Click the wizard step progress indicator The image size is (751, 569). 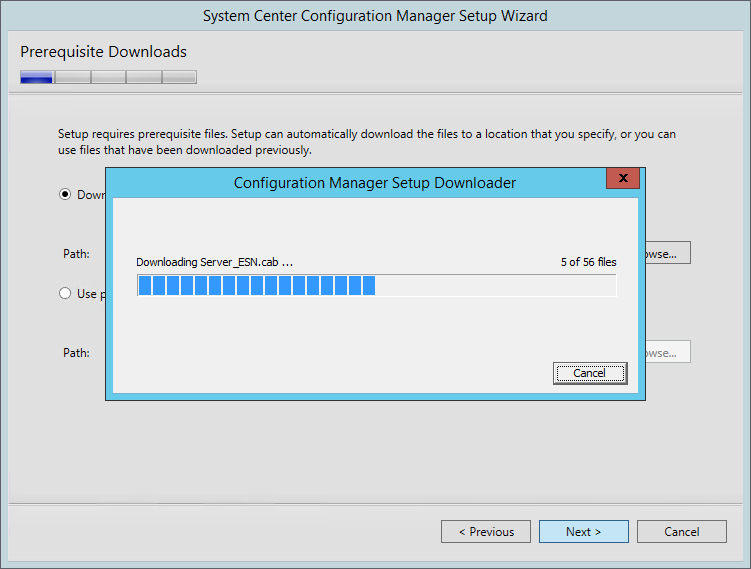[x=108, y=77]
